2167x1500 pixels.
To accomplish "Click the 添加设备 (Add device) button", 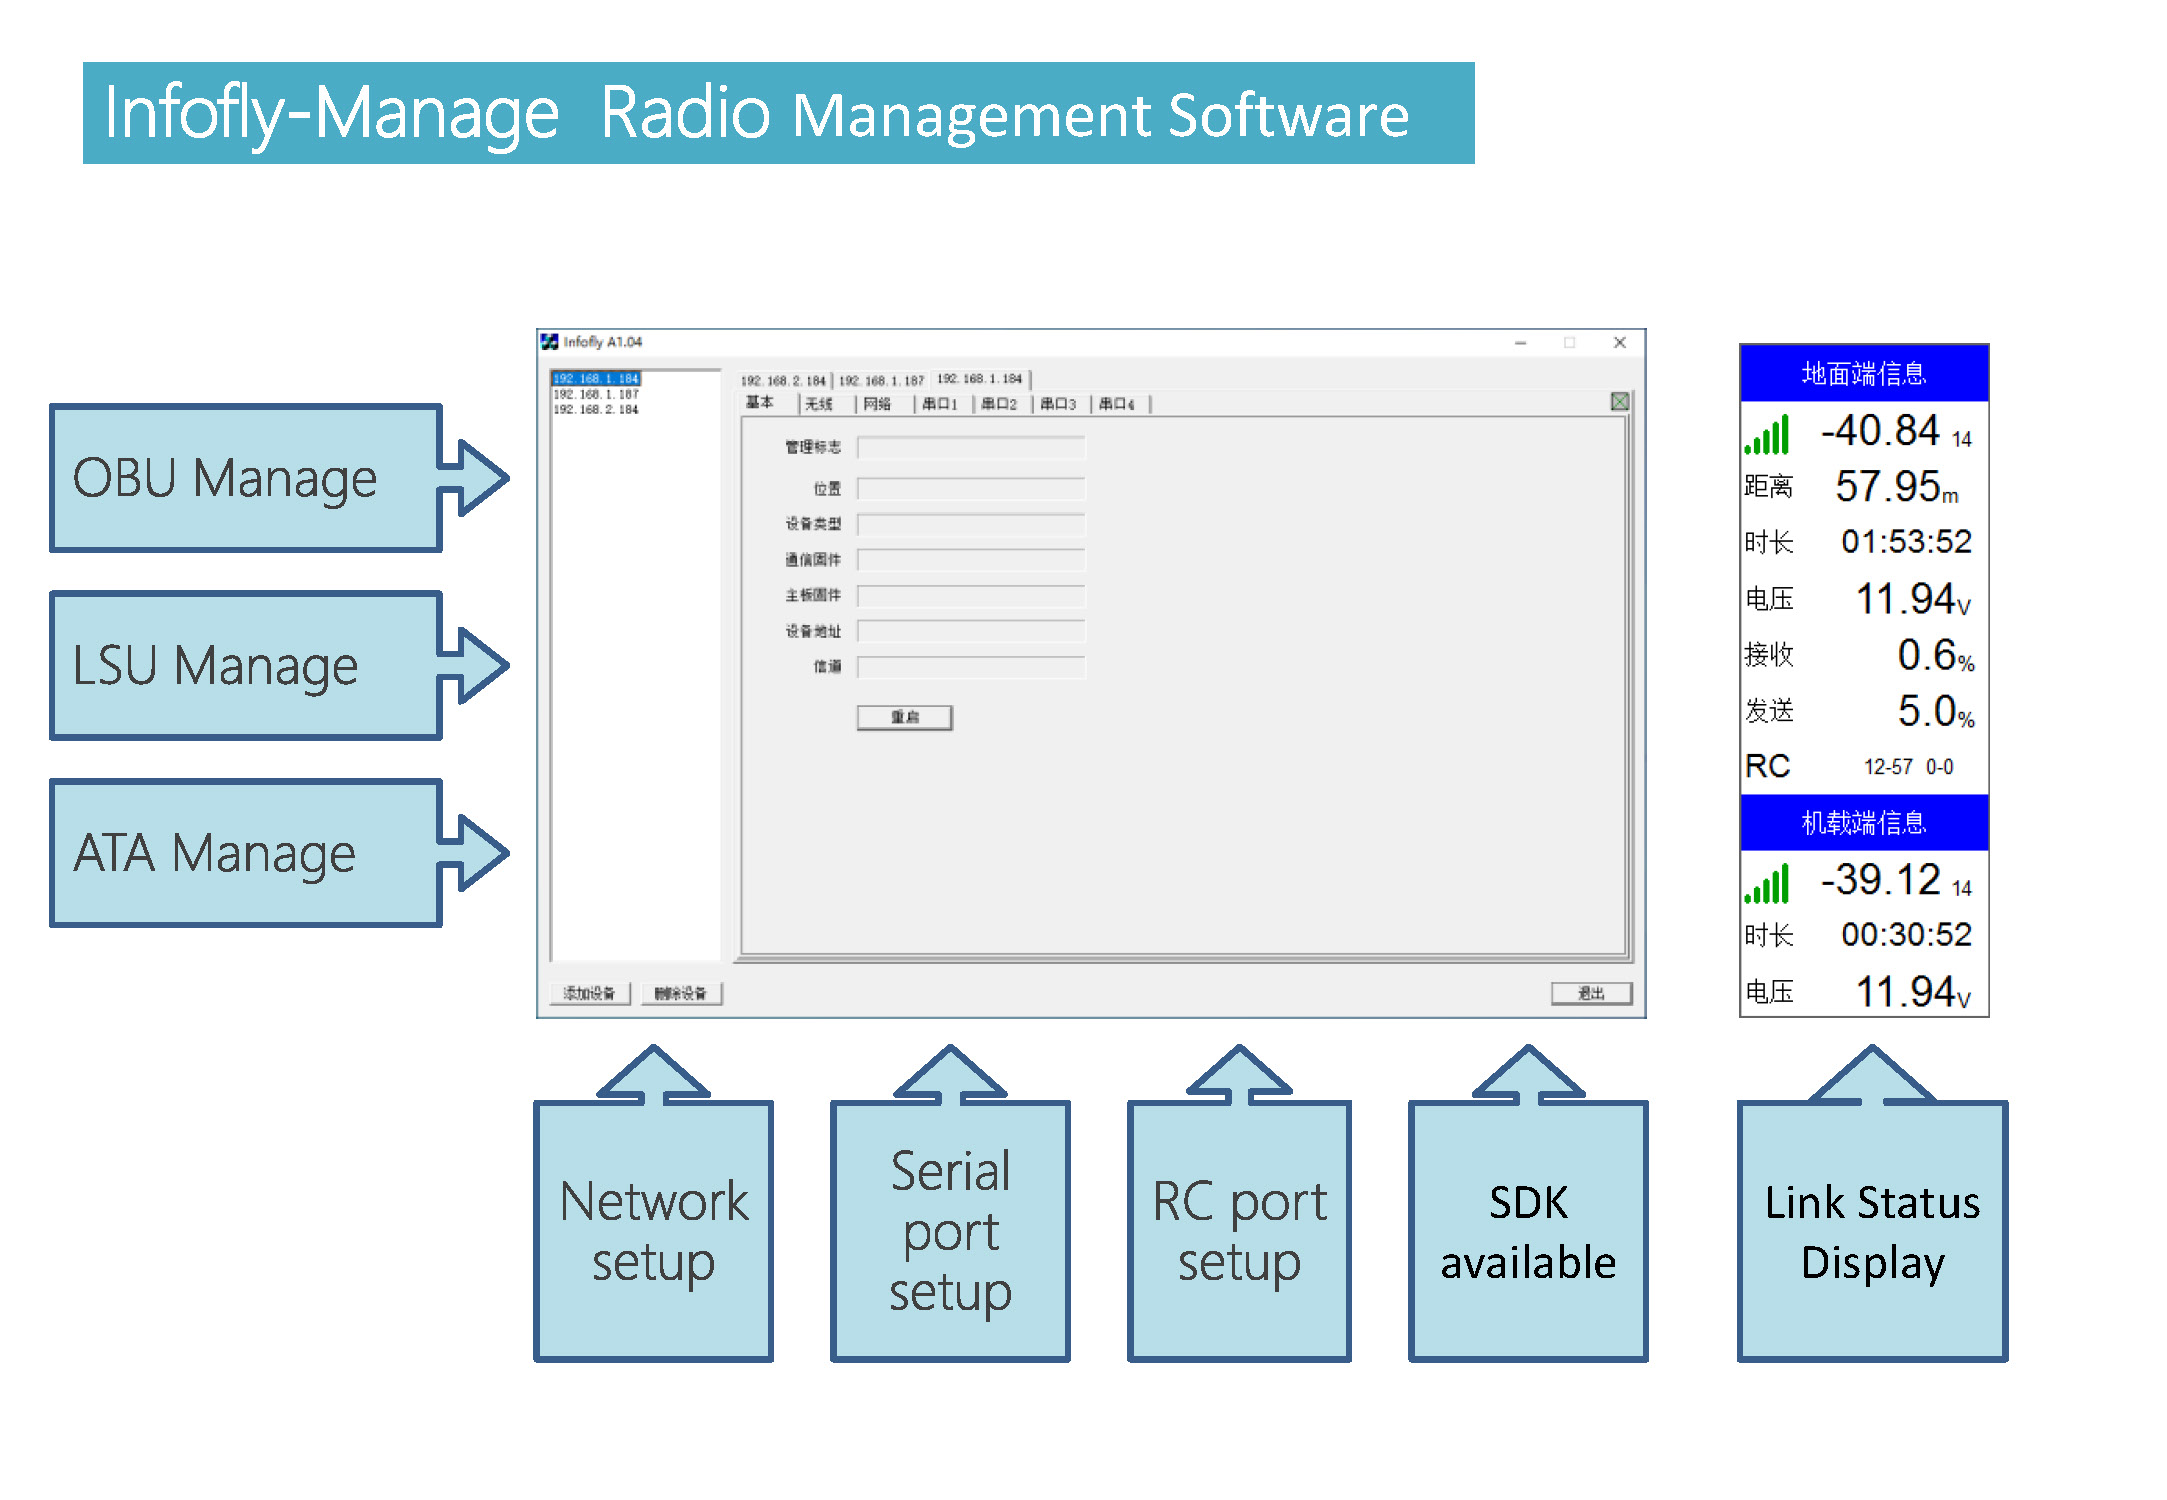I will [x=590, y=993].
